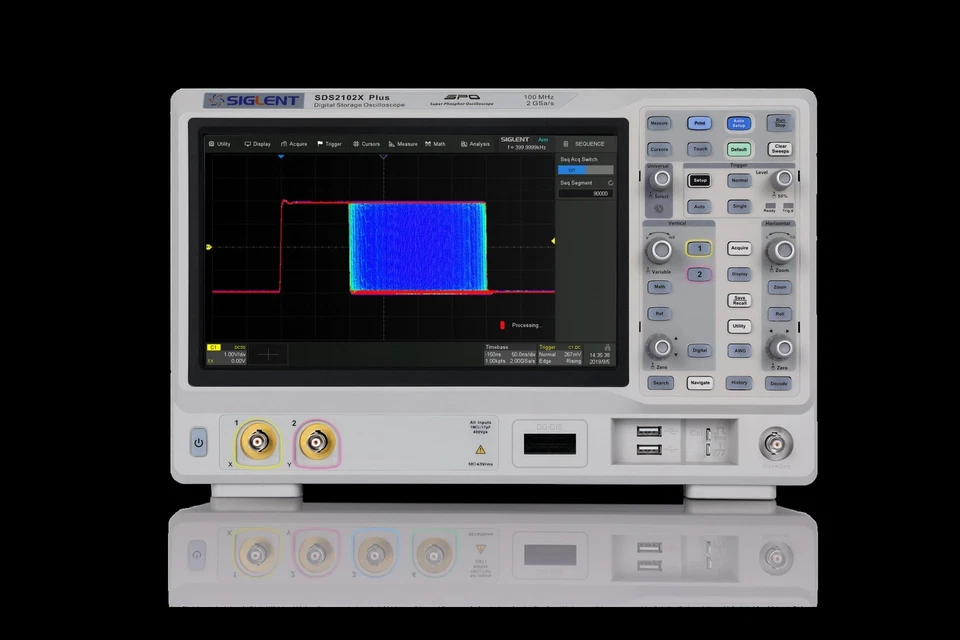Open the Acquire icon in the menu bar
Image resolution: width=960 pixels, height=640 pixels.
pyautogui.click(x=293, y=143)
